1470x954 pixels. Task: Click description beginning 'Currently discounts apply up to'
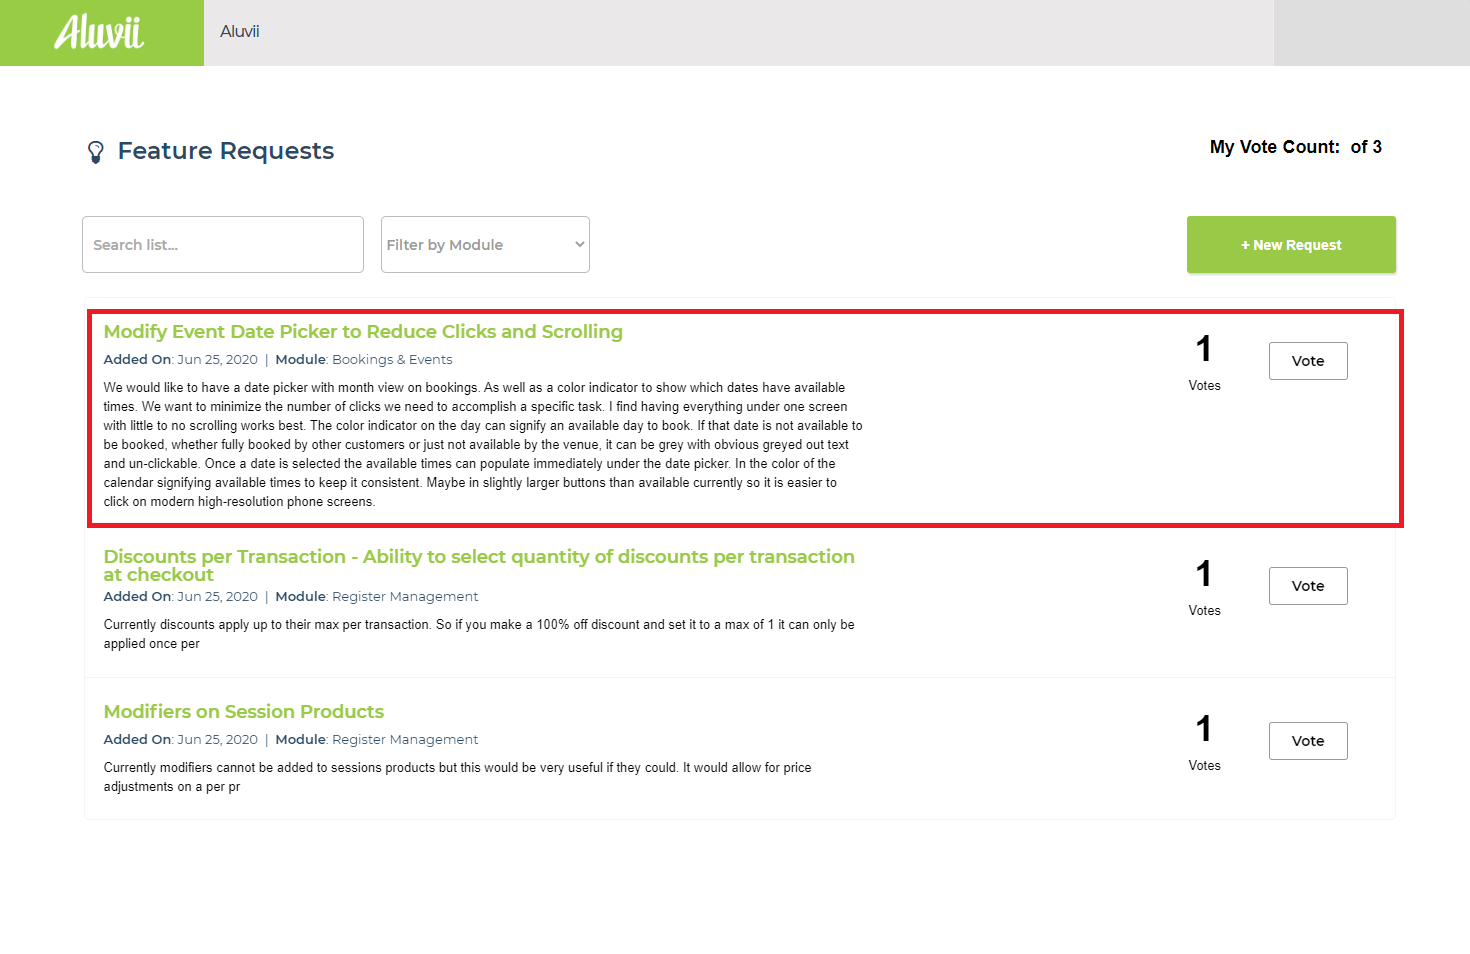[x=479, y=634]
